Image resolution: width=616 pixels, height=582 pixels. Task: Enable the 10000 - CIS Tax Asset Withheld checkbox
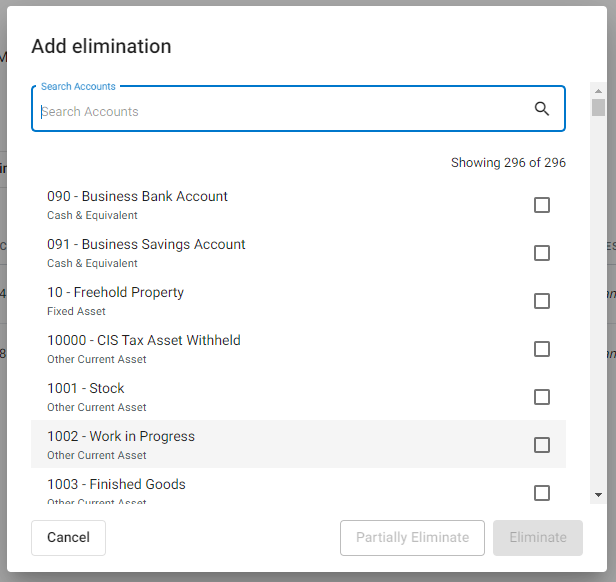tap(542, 349)
